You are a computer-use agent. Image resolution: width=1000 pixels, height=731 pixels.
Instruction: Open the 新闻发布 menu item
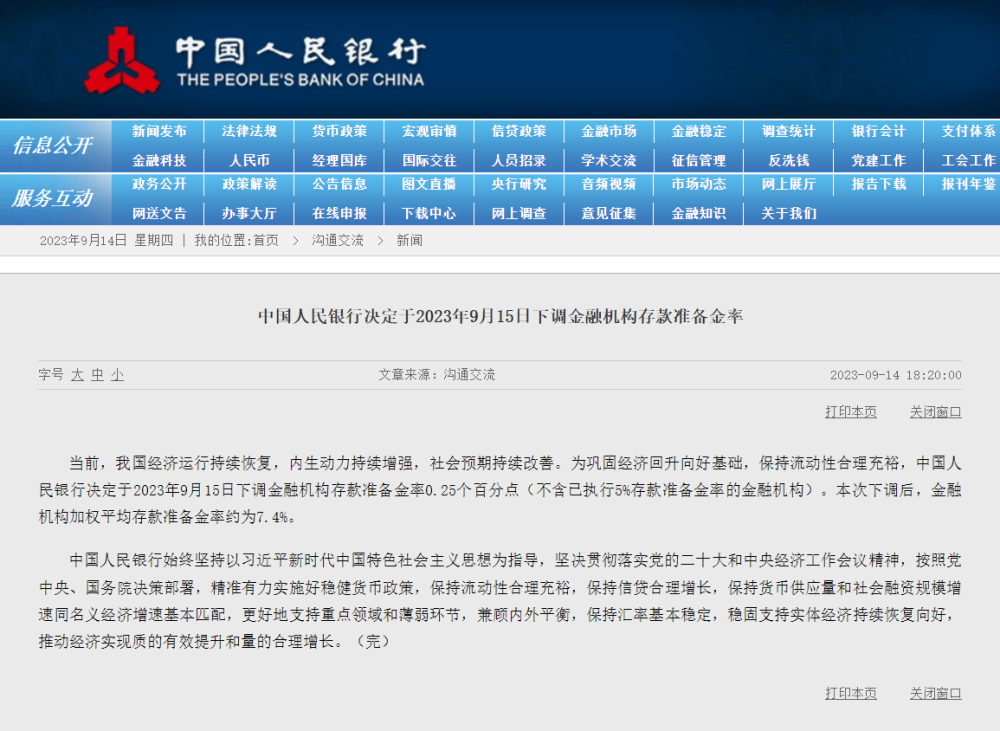pyautogui.click(x=159, y=131)
